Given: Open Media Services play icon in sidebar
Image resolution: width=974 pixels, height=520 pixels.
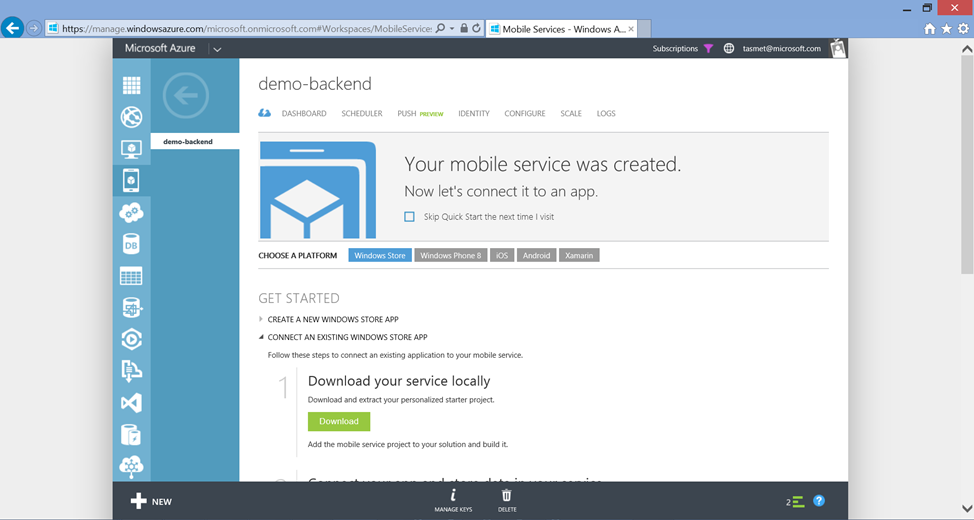Looking at the screenshot, I should tap(131, 339).
